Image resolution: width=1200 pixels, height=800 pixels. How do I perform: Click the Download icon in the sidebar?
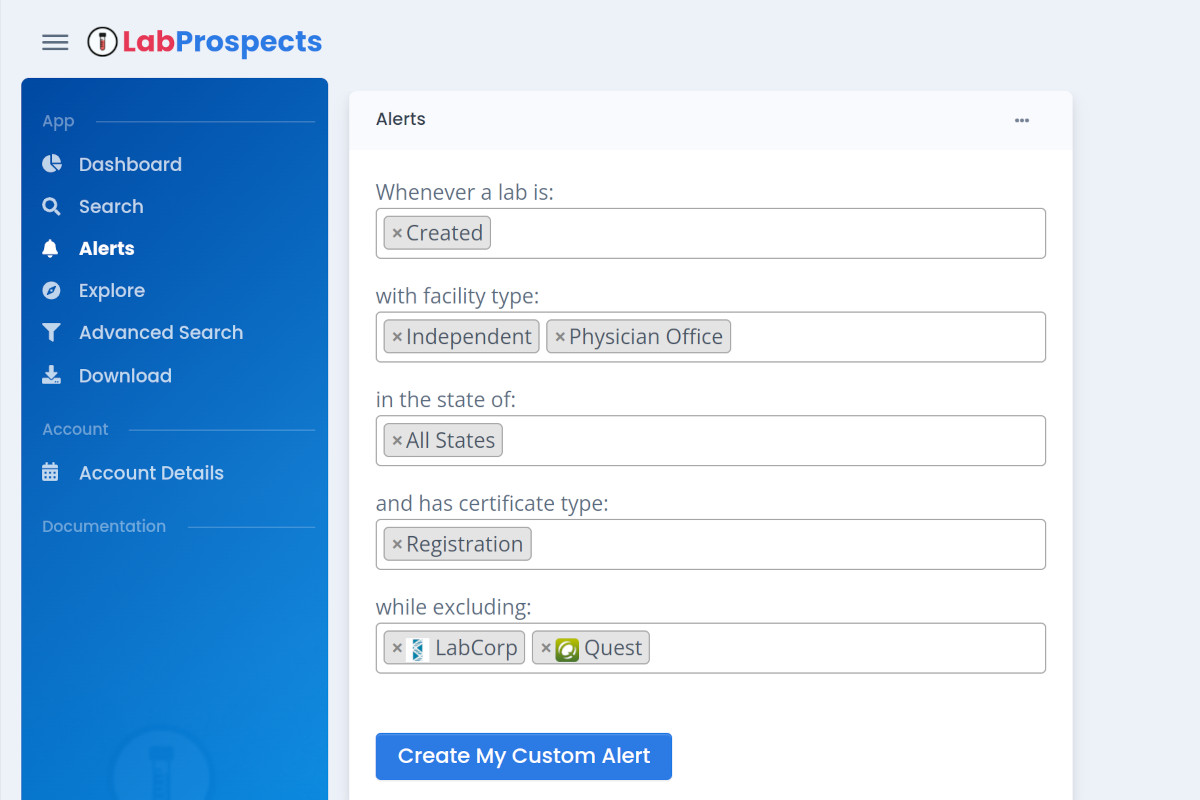click(x=51, y=375)
